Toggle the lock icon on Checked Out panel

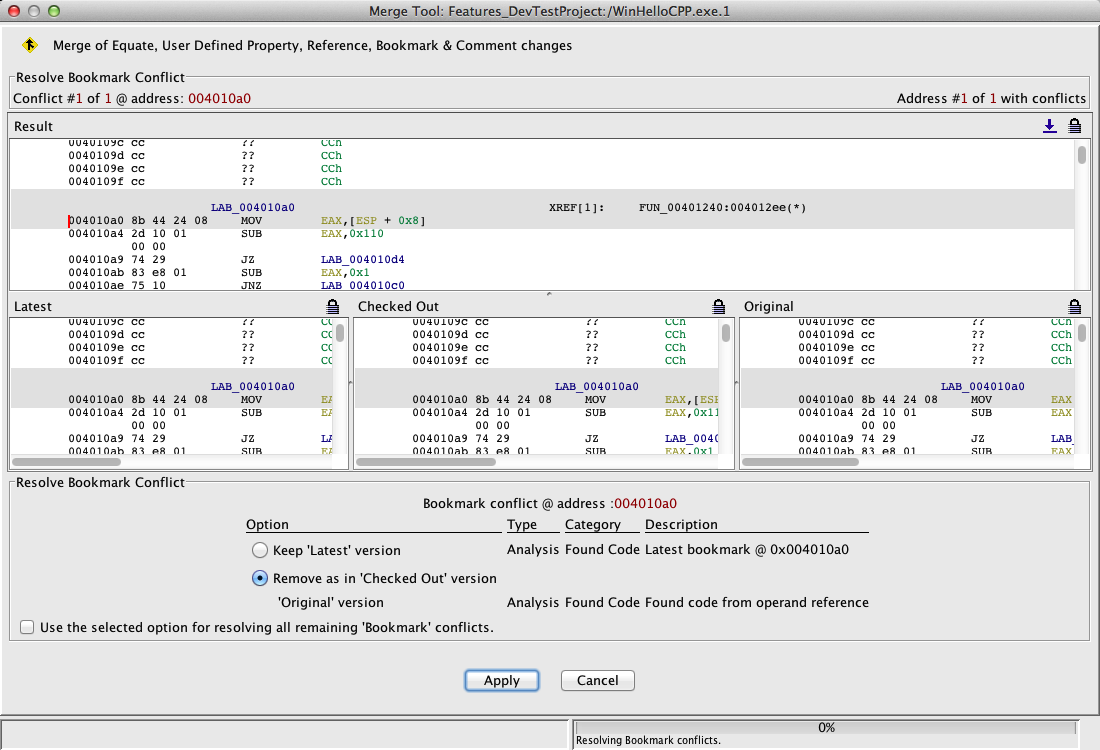718,306
